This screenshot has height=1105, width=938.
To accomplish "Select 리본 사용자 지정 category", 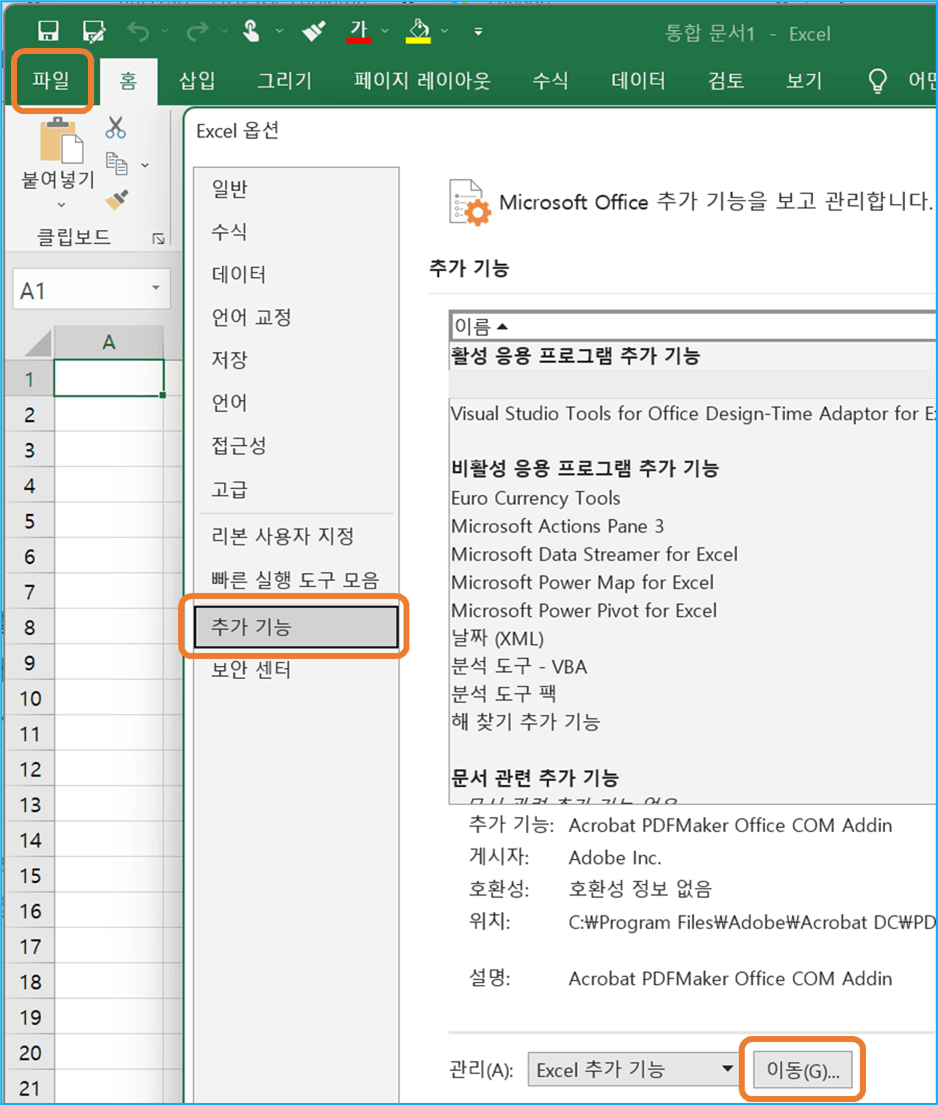I will [x=296, y=536].
